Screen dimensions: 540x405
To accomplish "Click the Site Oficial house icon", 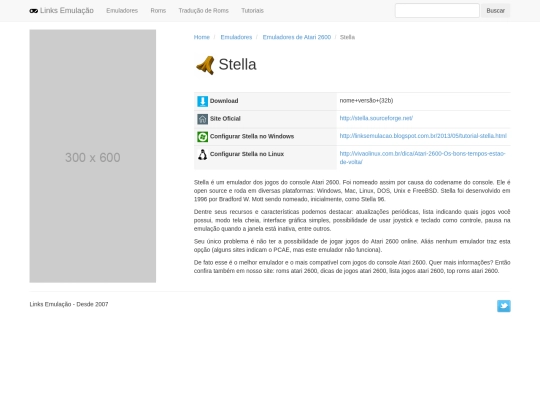I will [x=202, y=119].
